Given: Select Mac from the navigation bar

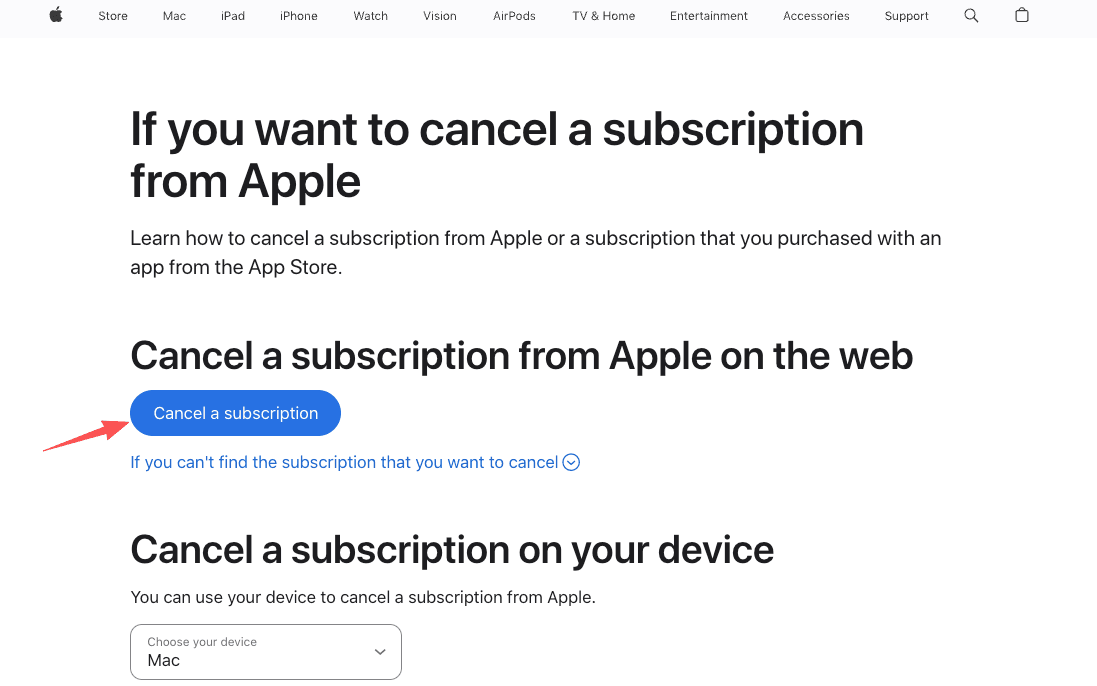Looking at the screenshot, I should pyautogui.click(x=174, y=16).
